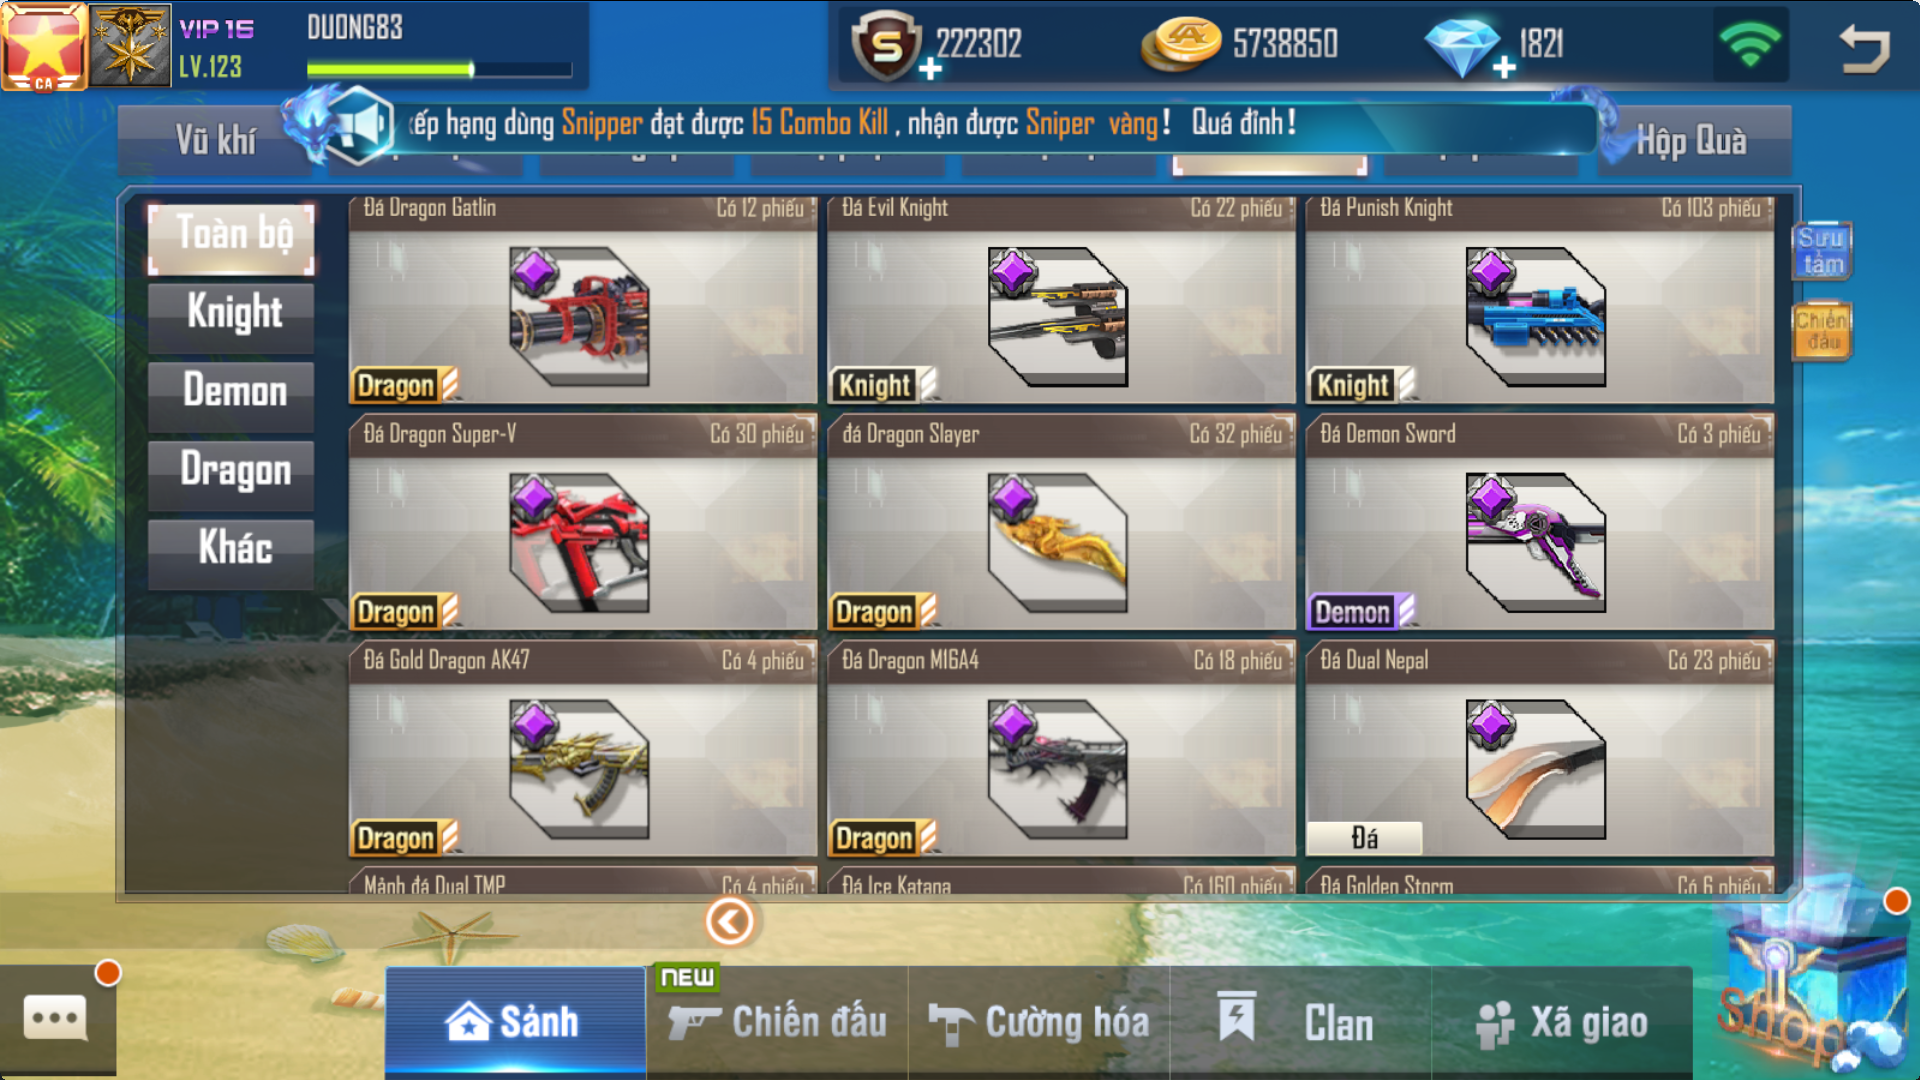Viewport: 1920px width, 1080px height.
Task: Add S-coins with the plus icon
Action: click(x=930, y=68)
